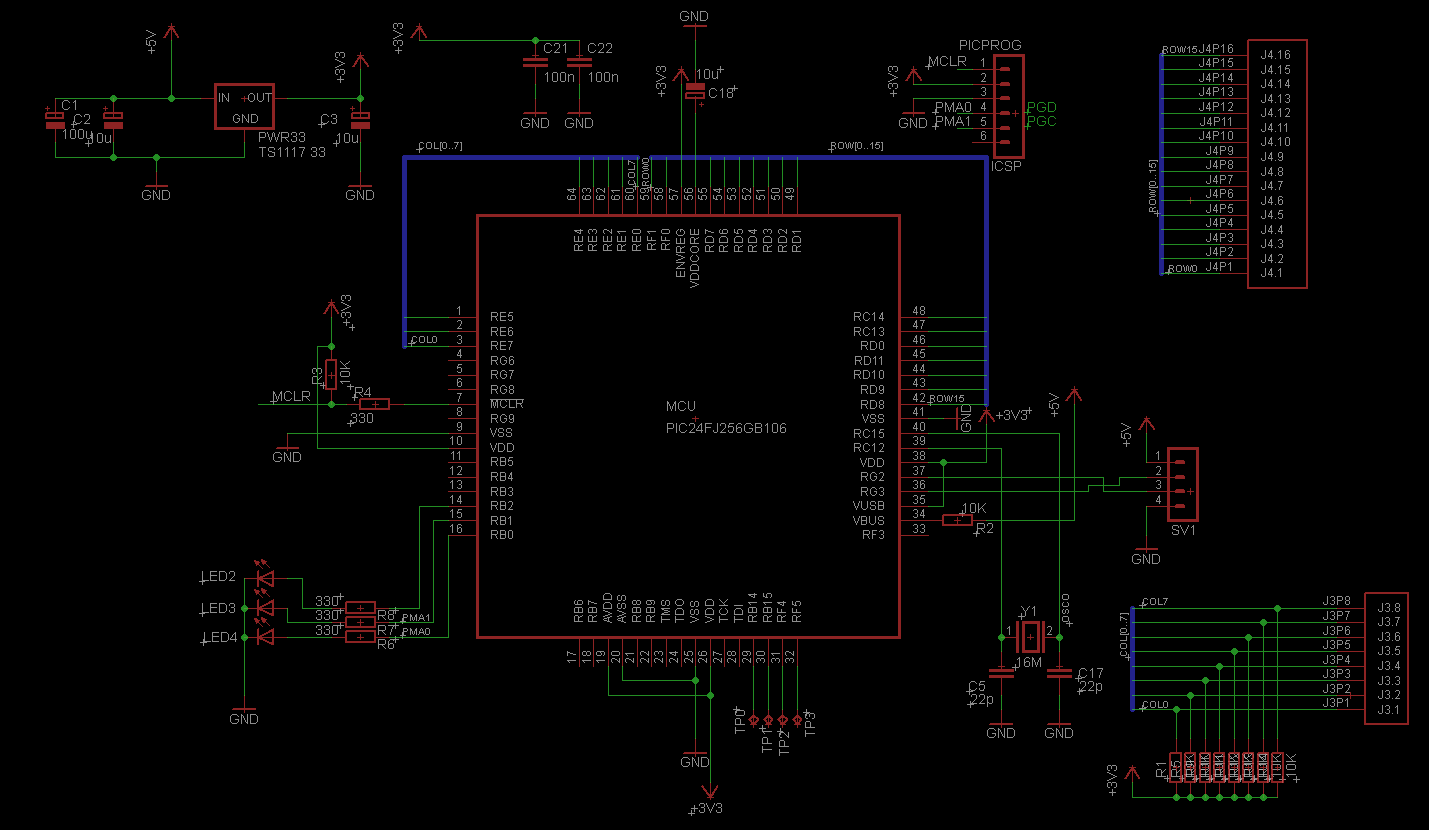The width and height of the screenshot is (1429, 830).
Task: Click the R2 10K resistor
Action: [958, 520]
